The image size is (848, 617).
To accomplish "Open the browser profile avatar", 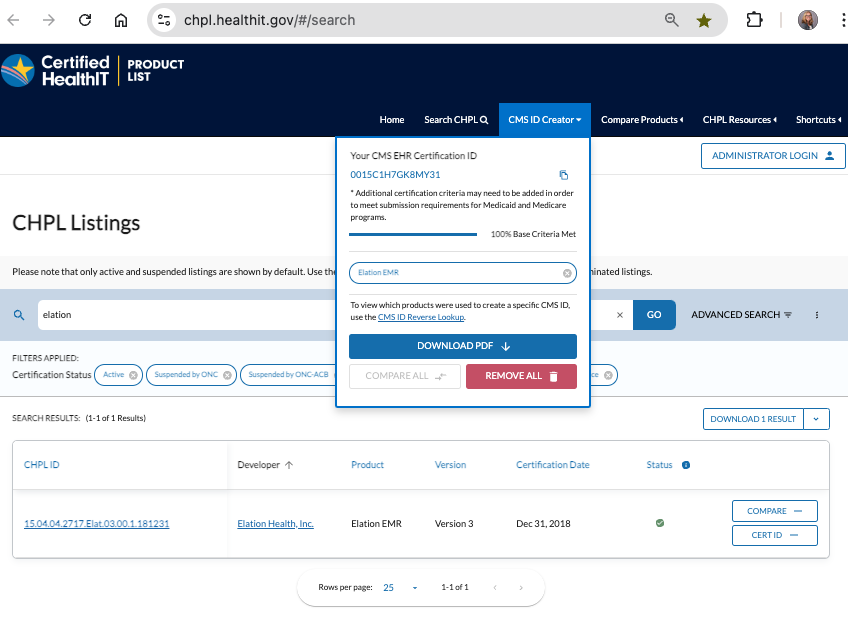I will click(x=807, y=21).
